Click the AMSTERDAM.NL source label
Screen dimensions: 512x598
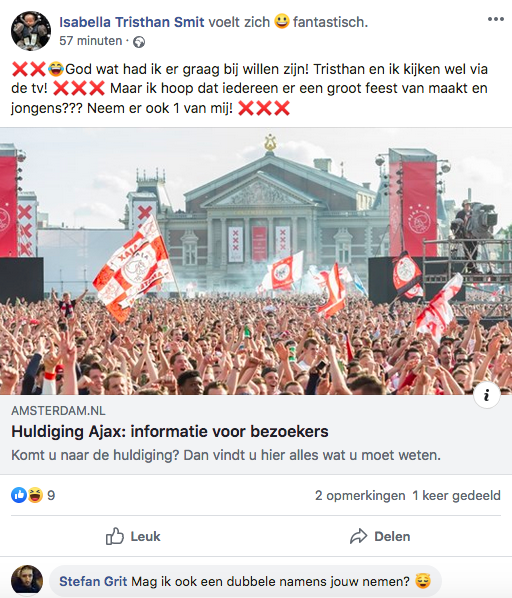pyautogui.click(x=58, y=411)
